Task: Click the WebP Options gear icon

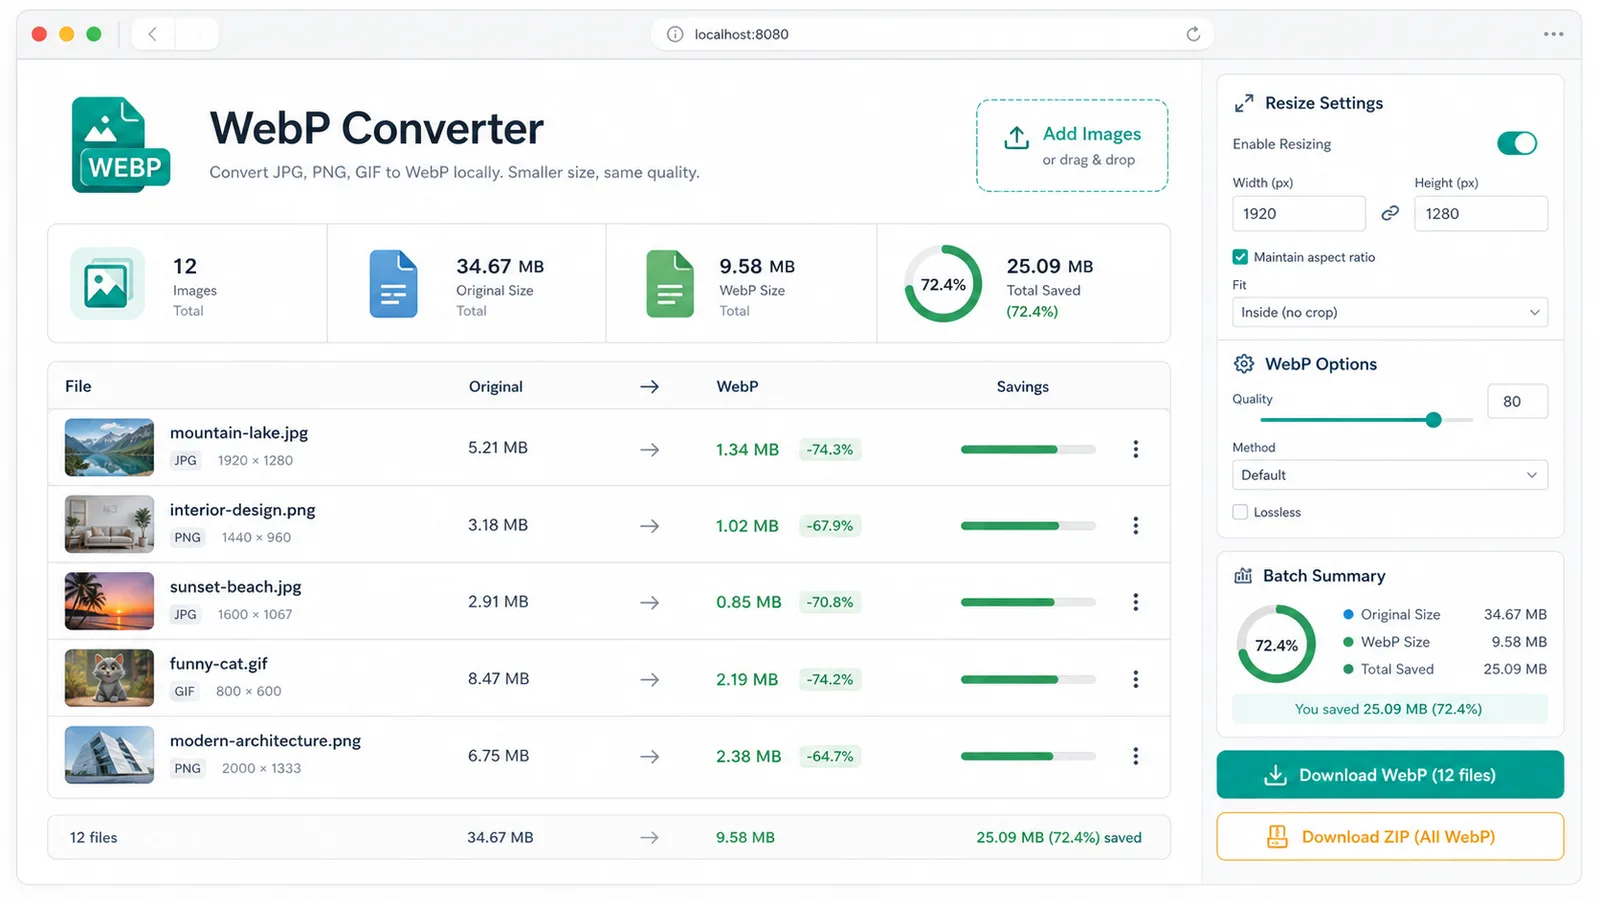Action: coord(1244,364)
